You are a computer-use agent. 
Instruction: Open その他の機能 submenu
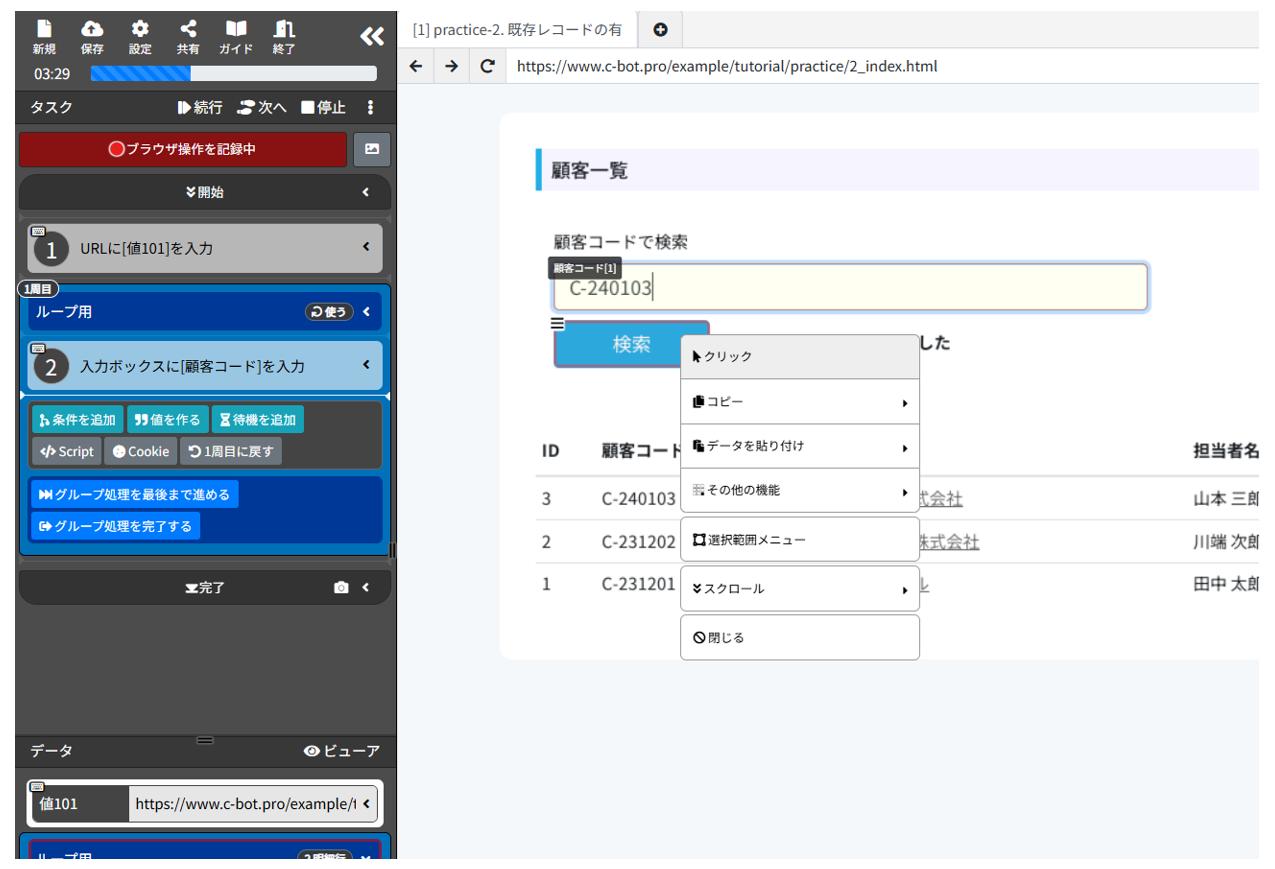[800, 491]
